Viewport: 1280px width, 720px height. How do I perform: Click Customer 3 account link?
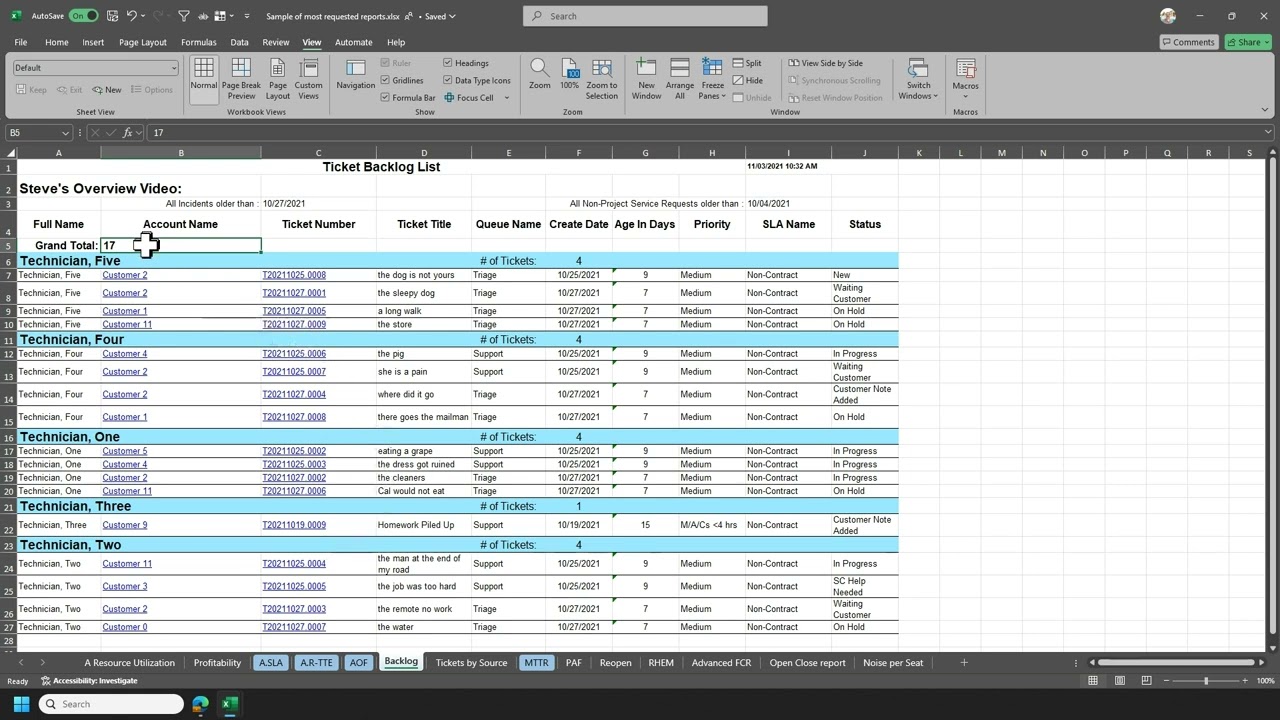124,586
